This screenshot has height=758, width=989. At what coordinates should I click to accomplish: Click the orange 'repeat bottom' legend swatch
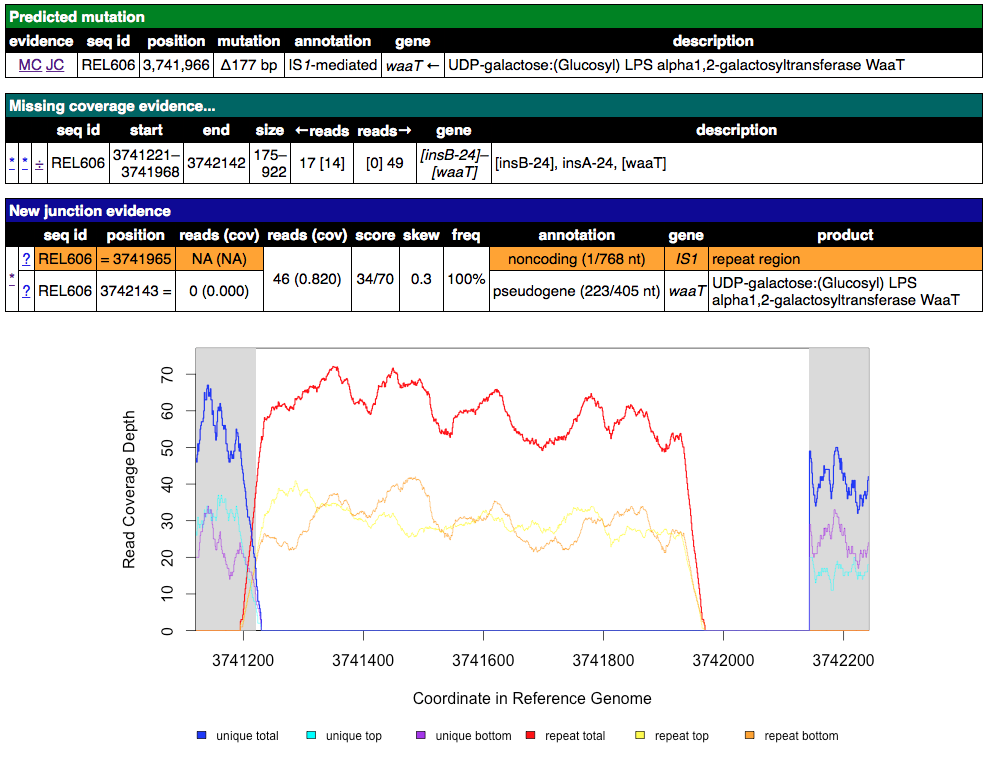751,736
